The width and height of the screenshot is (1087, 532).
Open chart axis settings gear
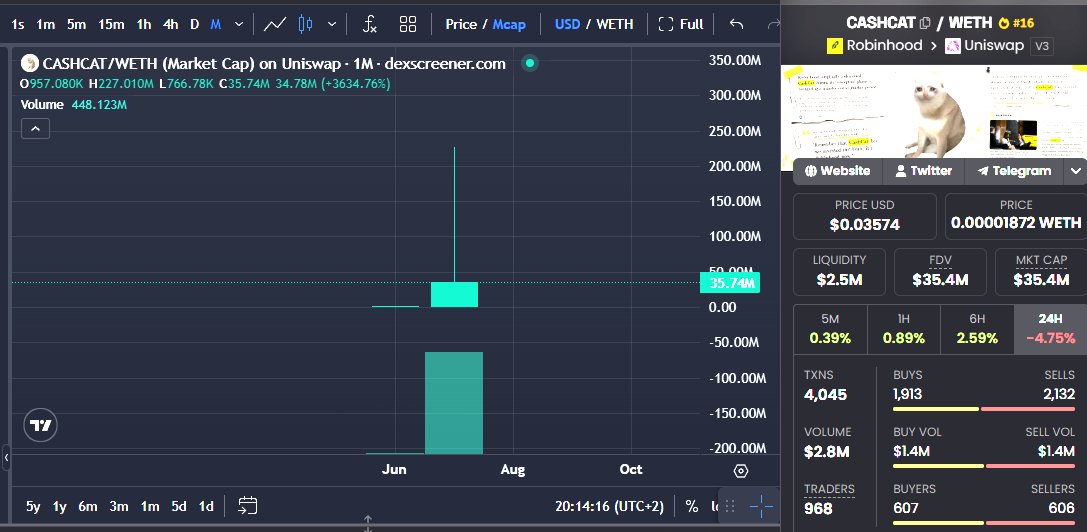740,472
